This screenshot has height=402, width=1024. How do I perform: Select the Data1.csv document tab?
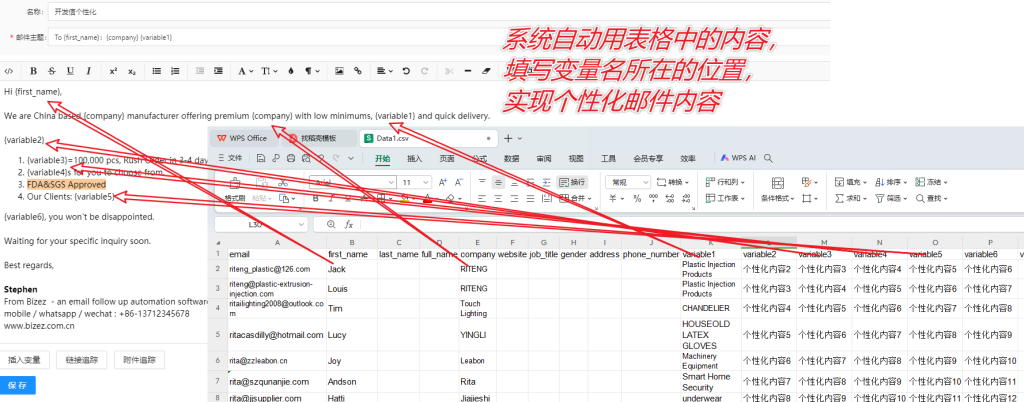[428, 138]
